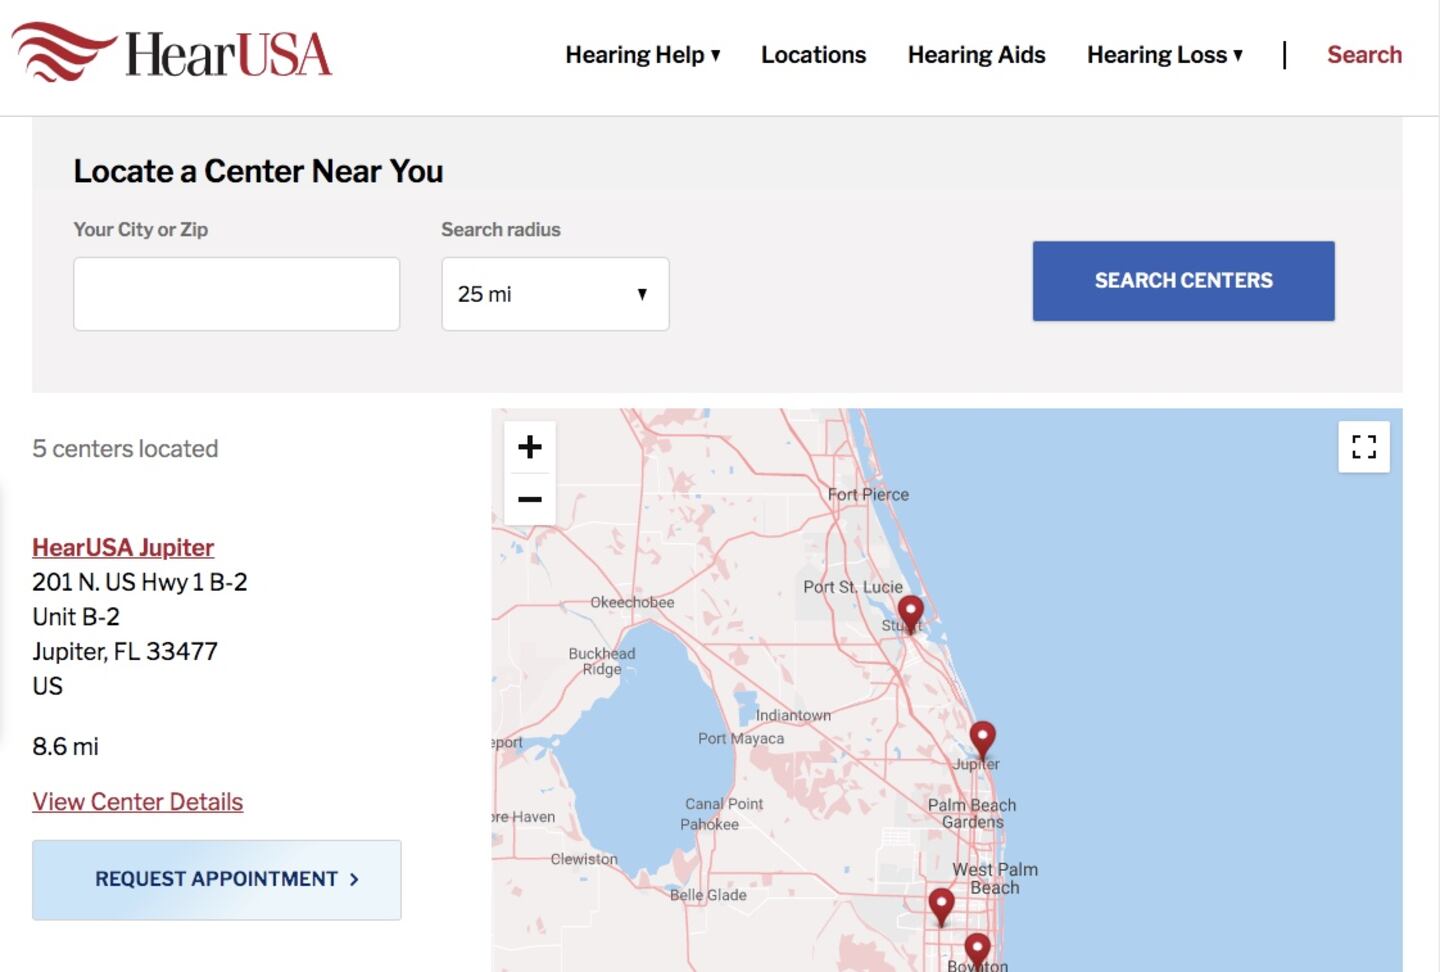Open the Hearing Aids menu item
Viewport: 1440px width, 972px height.
click(976, 55)
